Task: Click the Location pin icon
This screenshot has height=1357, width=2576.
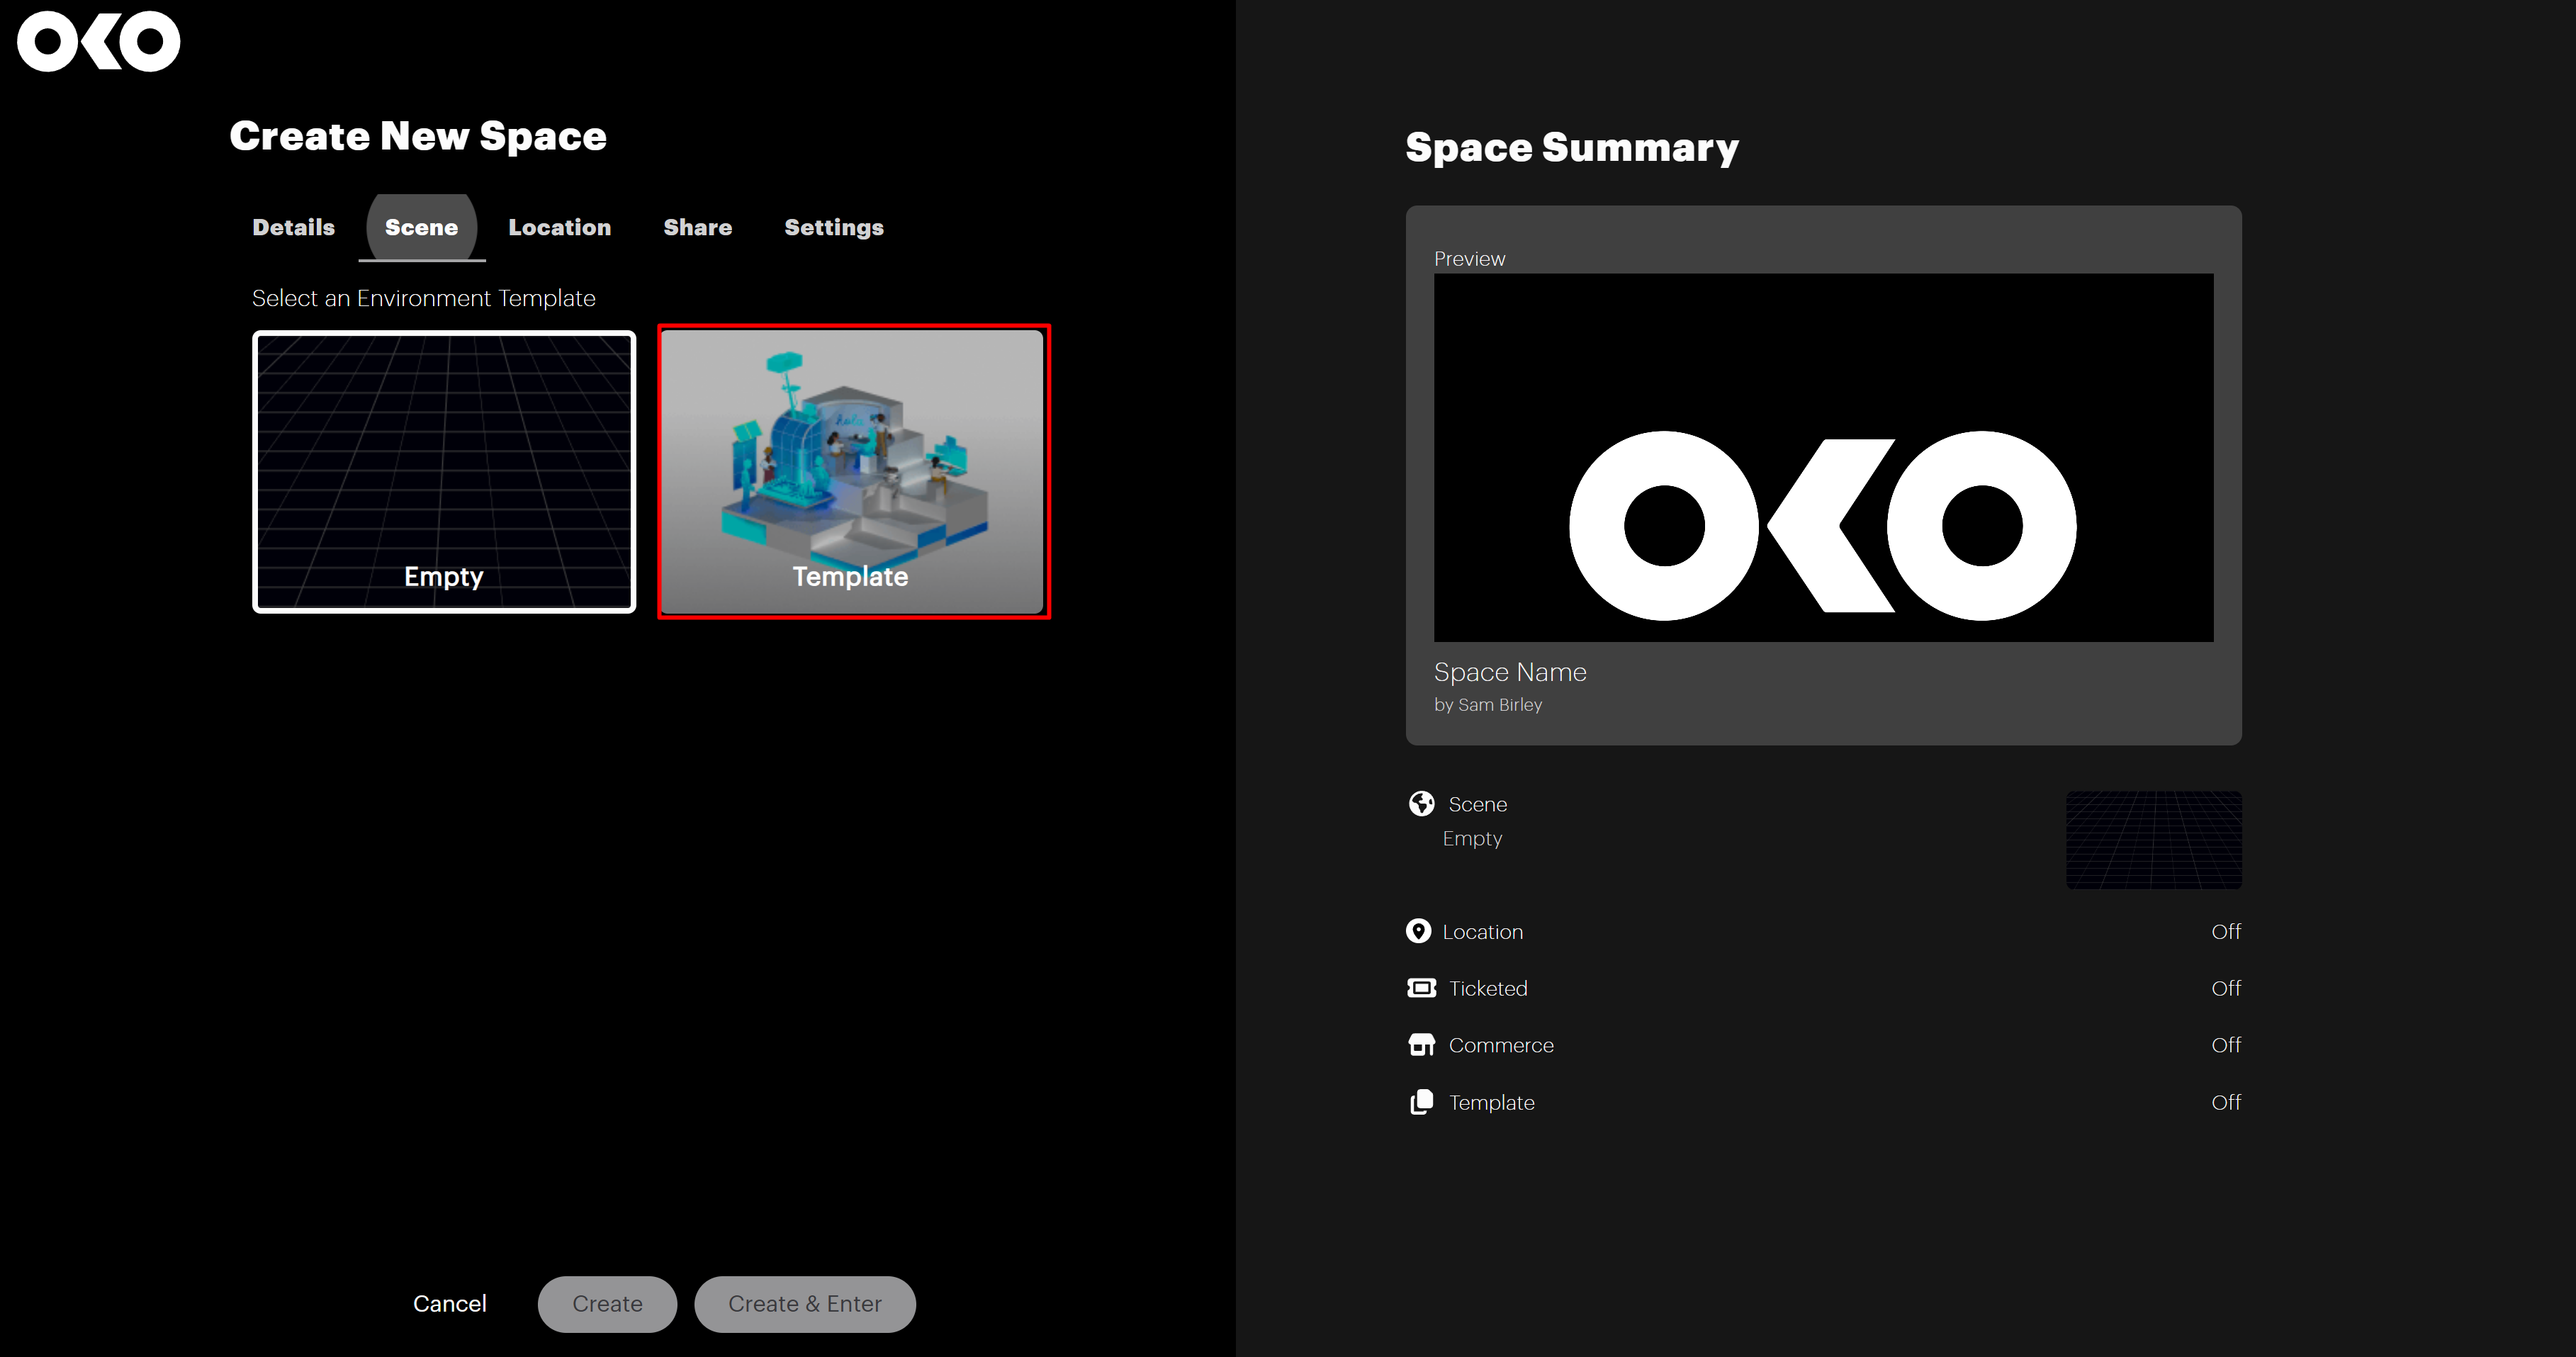Action: (1418, 931)
